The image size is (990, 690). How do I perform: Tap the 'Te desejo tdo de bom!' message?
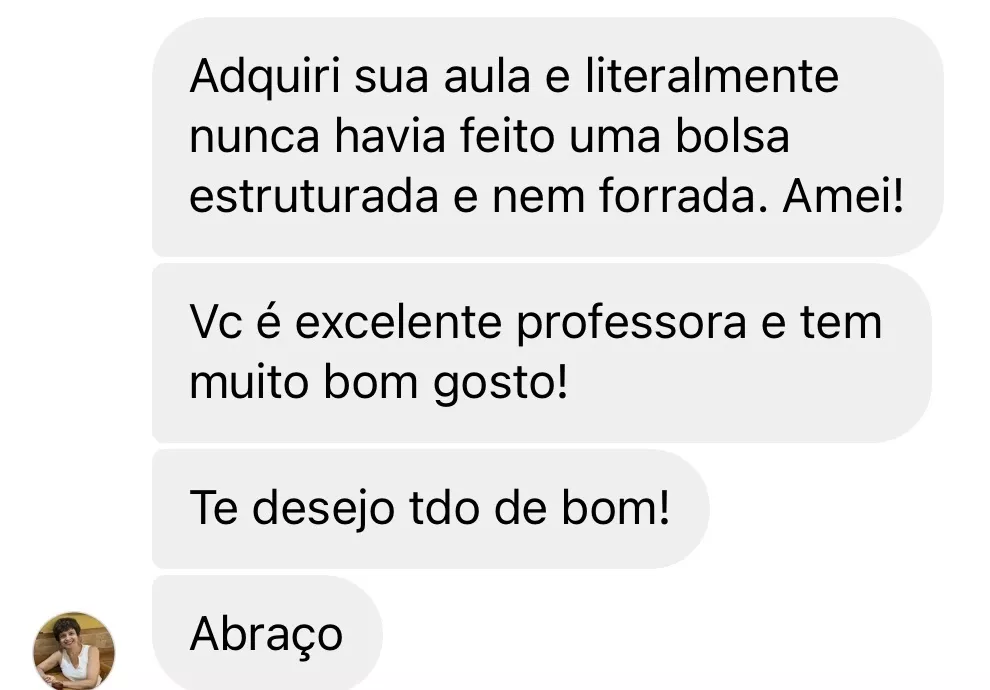tap(431, 509)
